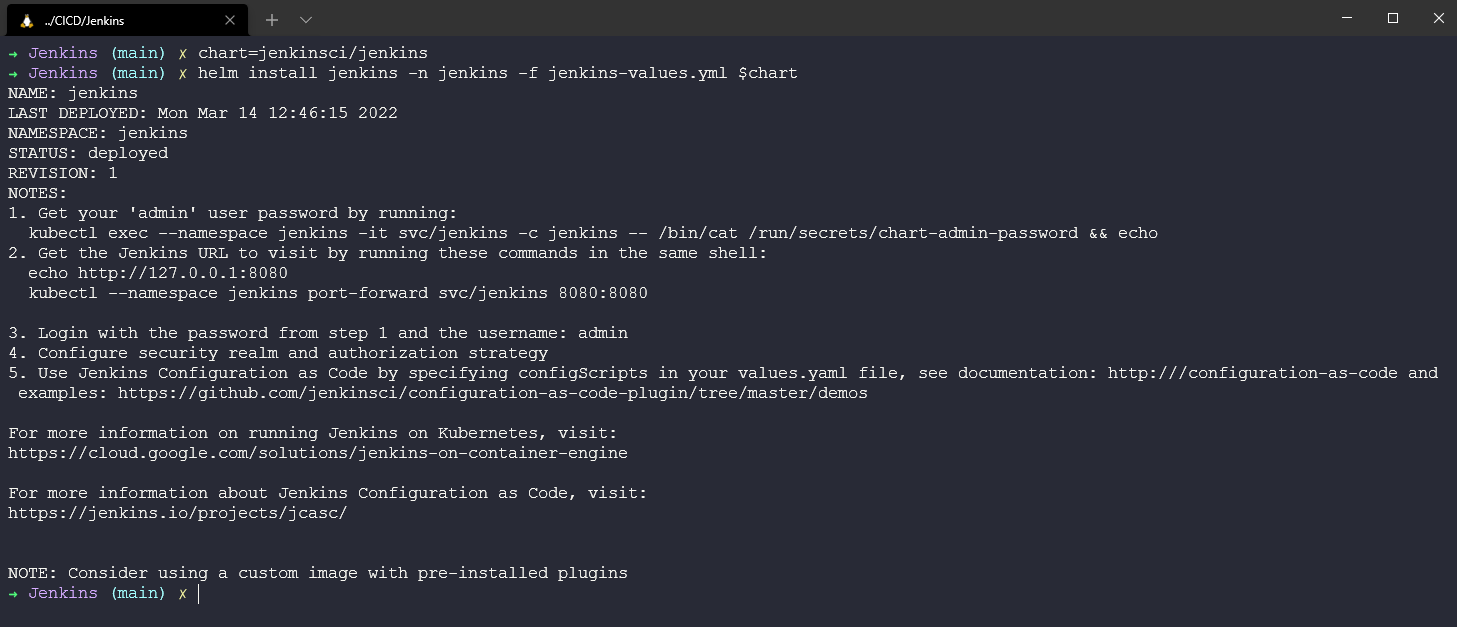Maximize the terminal window
Screen dimensions: 1457x627
(x=1393, y=18)
